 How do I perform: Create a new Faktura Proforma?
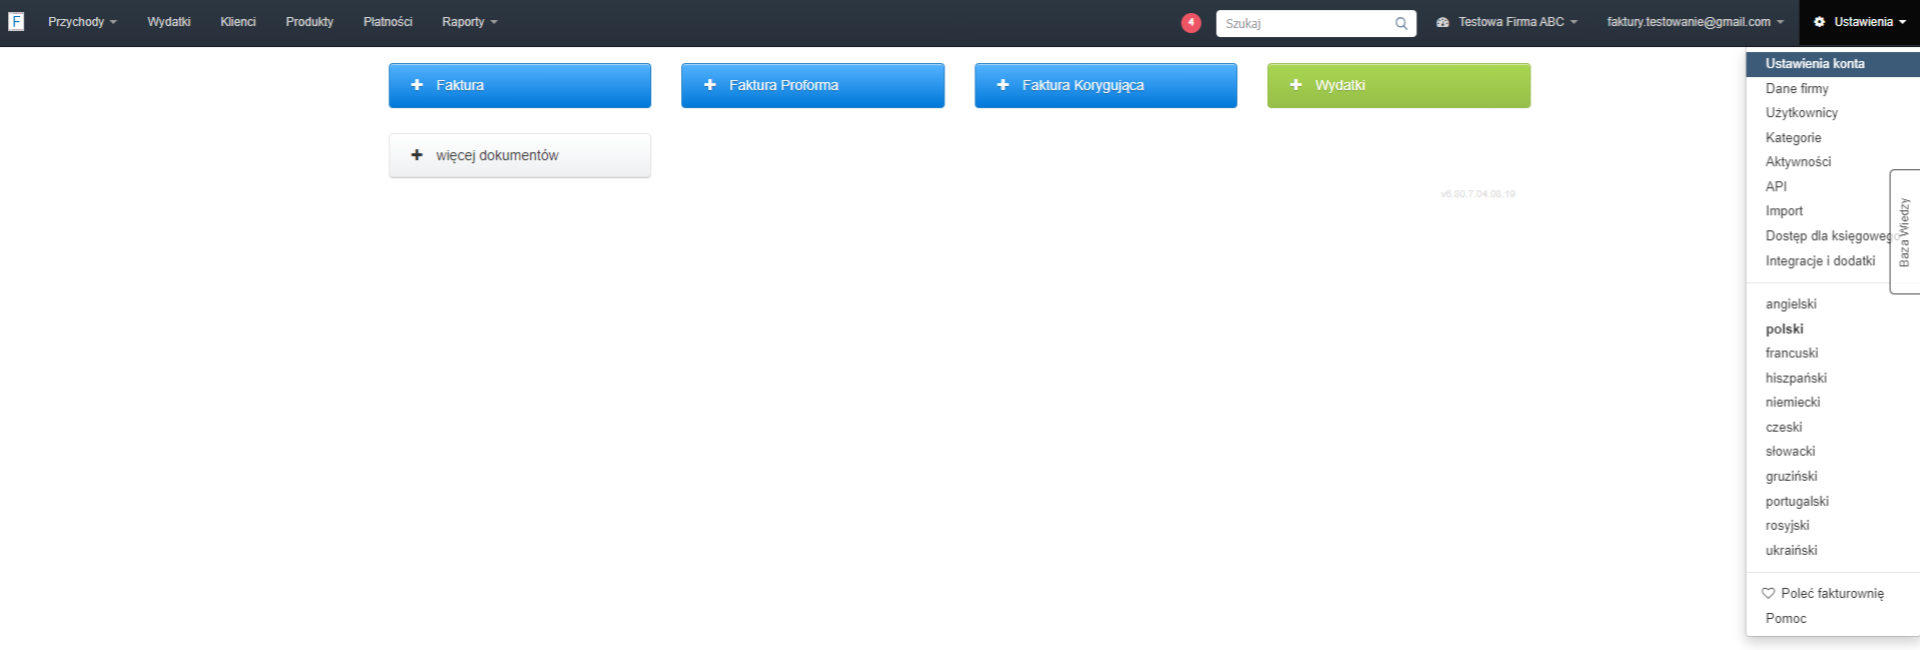click(813, 86)
